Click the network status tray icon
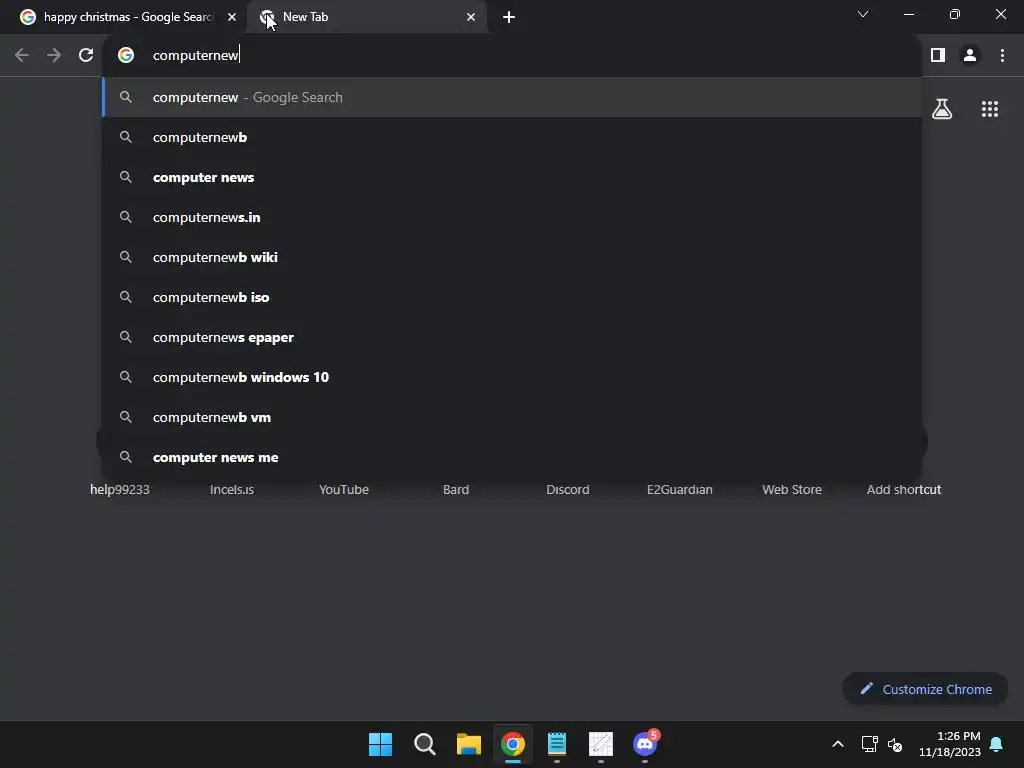 click(869, 744)
